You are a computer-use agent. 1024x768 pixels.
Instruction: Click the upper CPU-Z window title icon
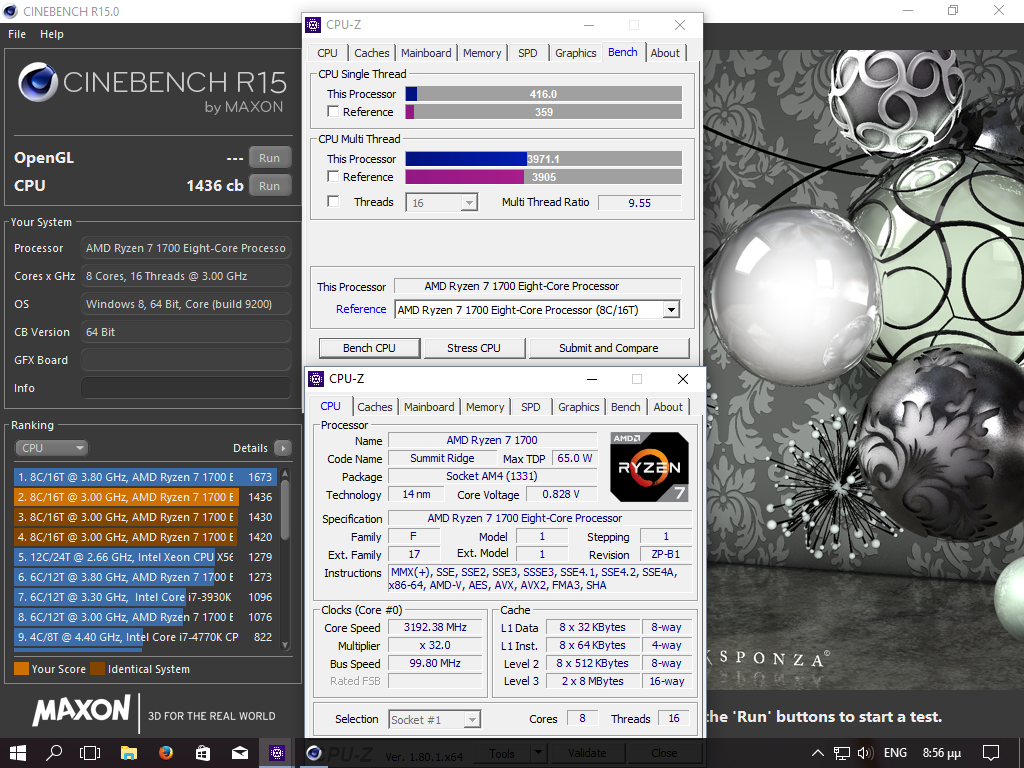[313, 25]
